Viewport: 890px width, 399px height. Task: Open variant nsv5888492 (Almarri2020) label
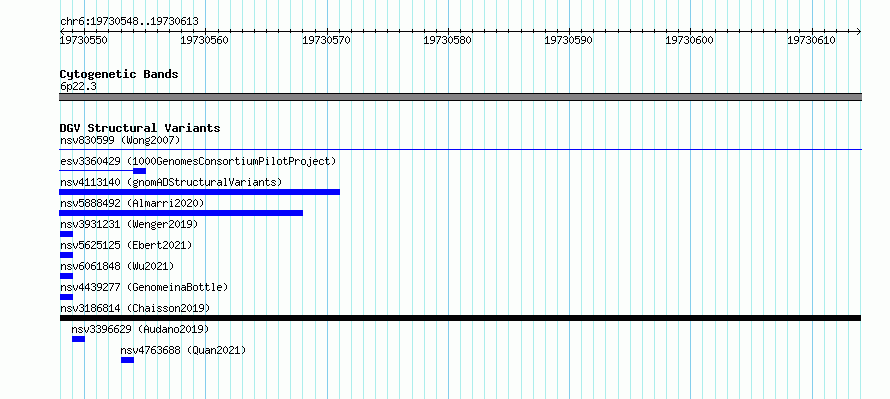click(x=132, y=203)
